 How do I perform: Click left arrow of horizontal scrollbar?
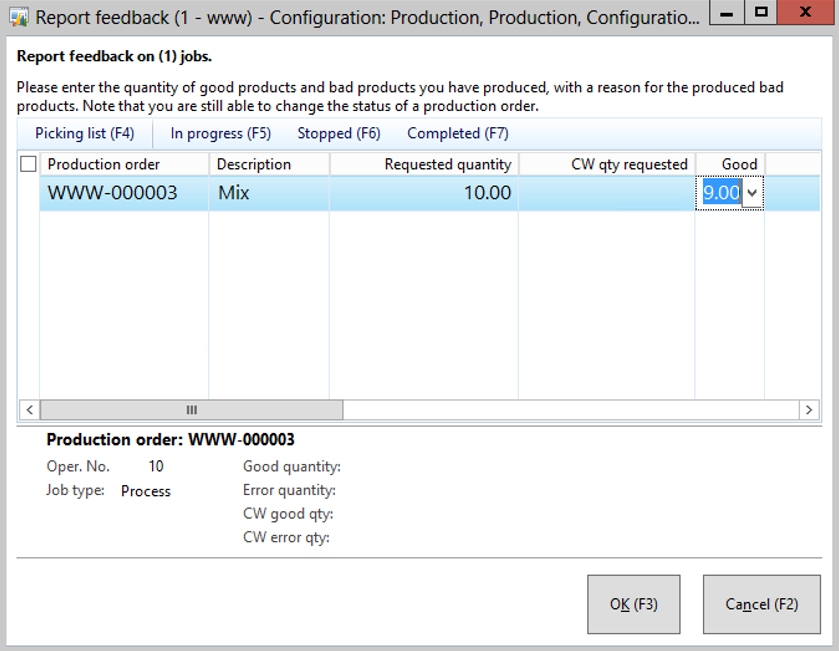pyautogui.click(x=29, y=410)
